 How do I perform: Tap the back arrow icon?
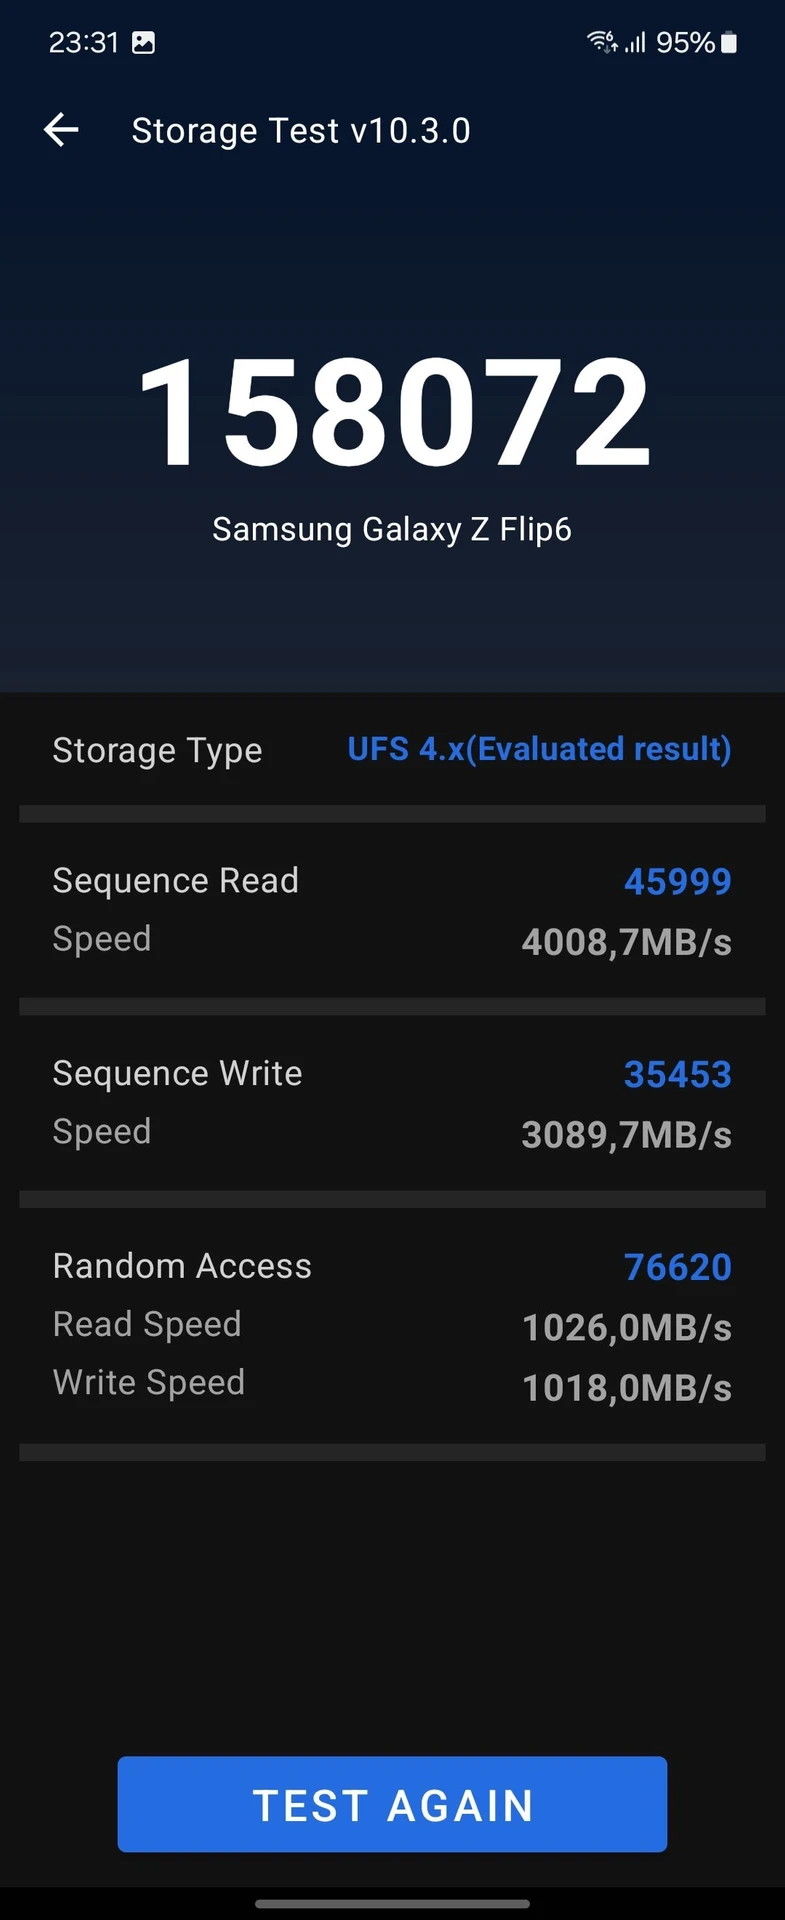click(61, 130)
